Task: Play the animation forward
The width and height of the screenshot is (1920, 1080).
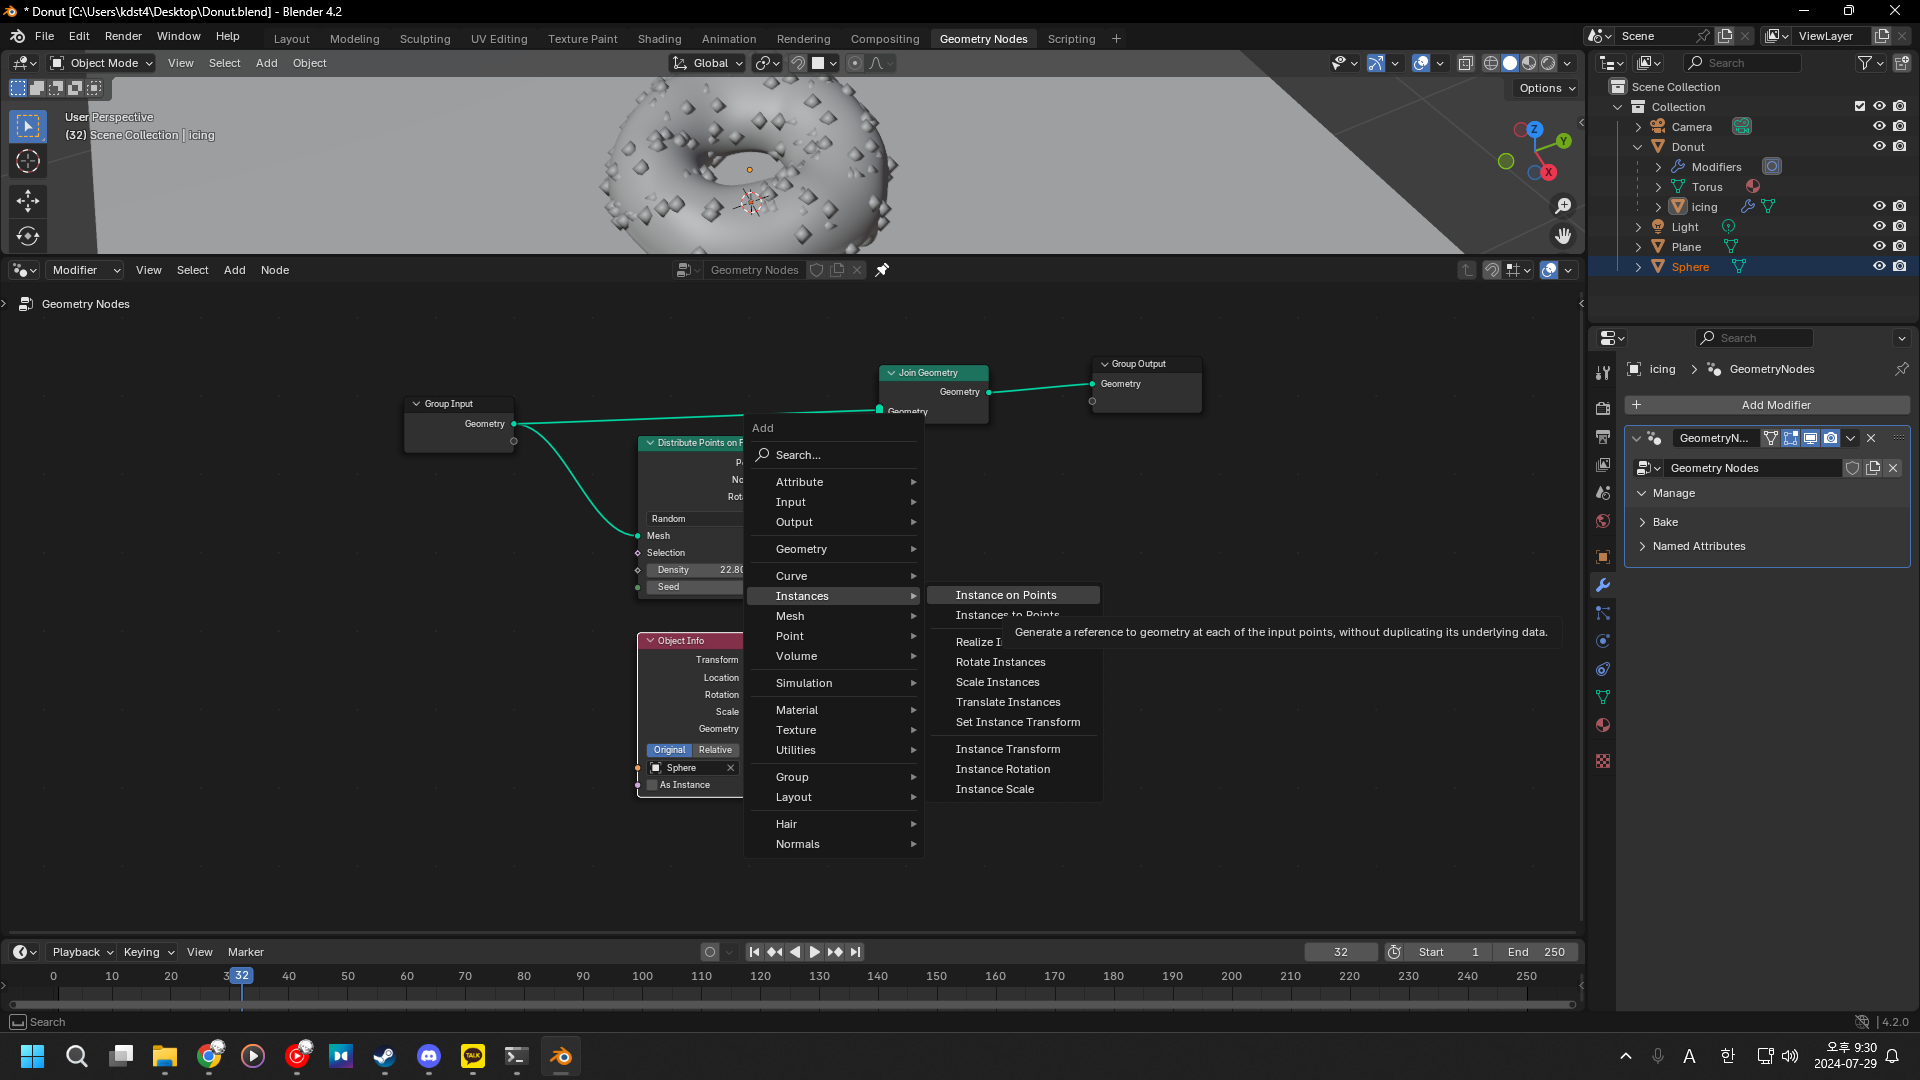Action: pos(815,952)
